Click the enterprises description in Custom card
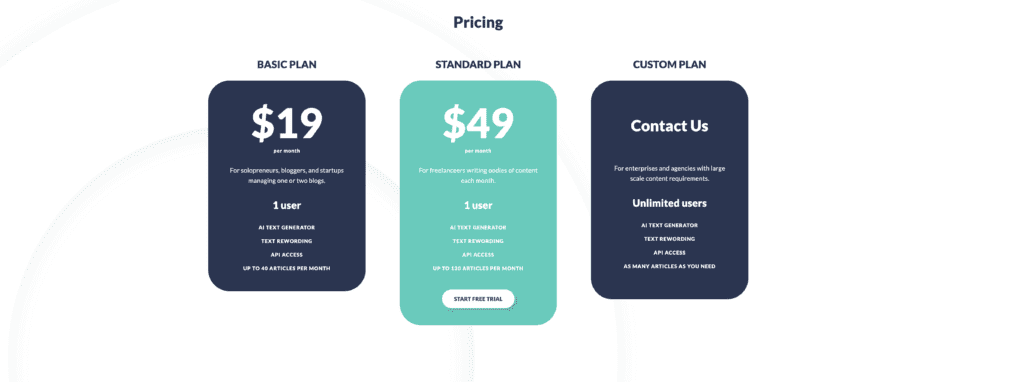This screenshot has height=382, width=1024. coord(669,173)
